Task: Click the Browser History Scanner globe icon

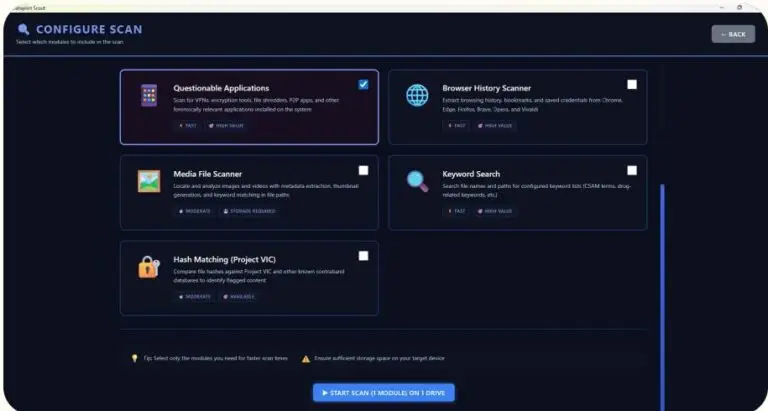Action: pyautogui.click(x=417, y=96)
